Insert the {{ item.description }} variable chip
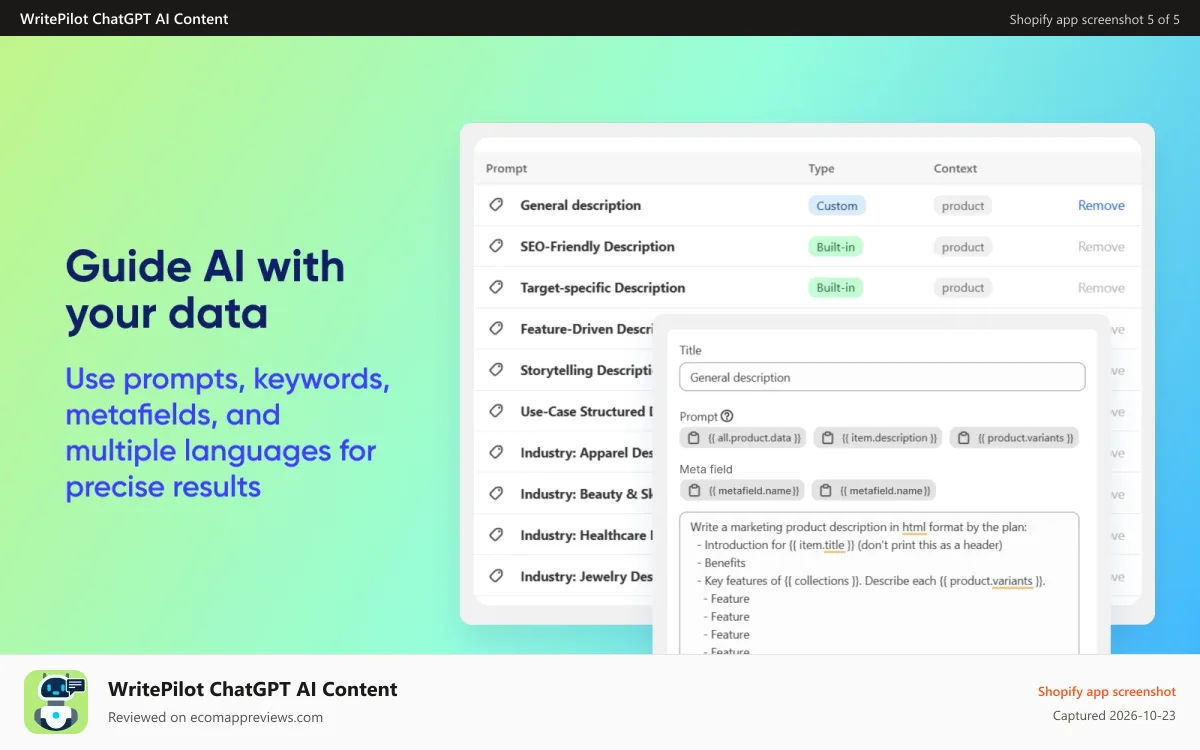1200x750 pixels. tap(878, 438)
